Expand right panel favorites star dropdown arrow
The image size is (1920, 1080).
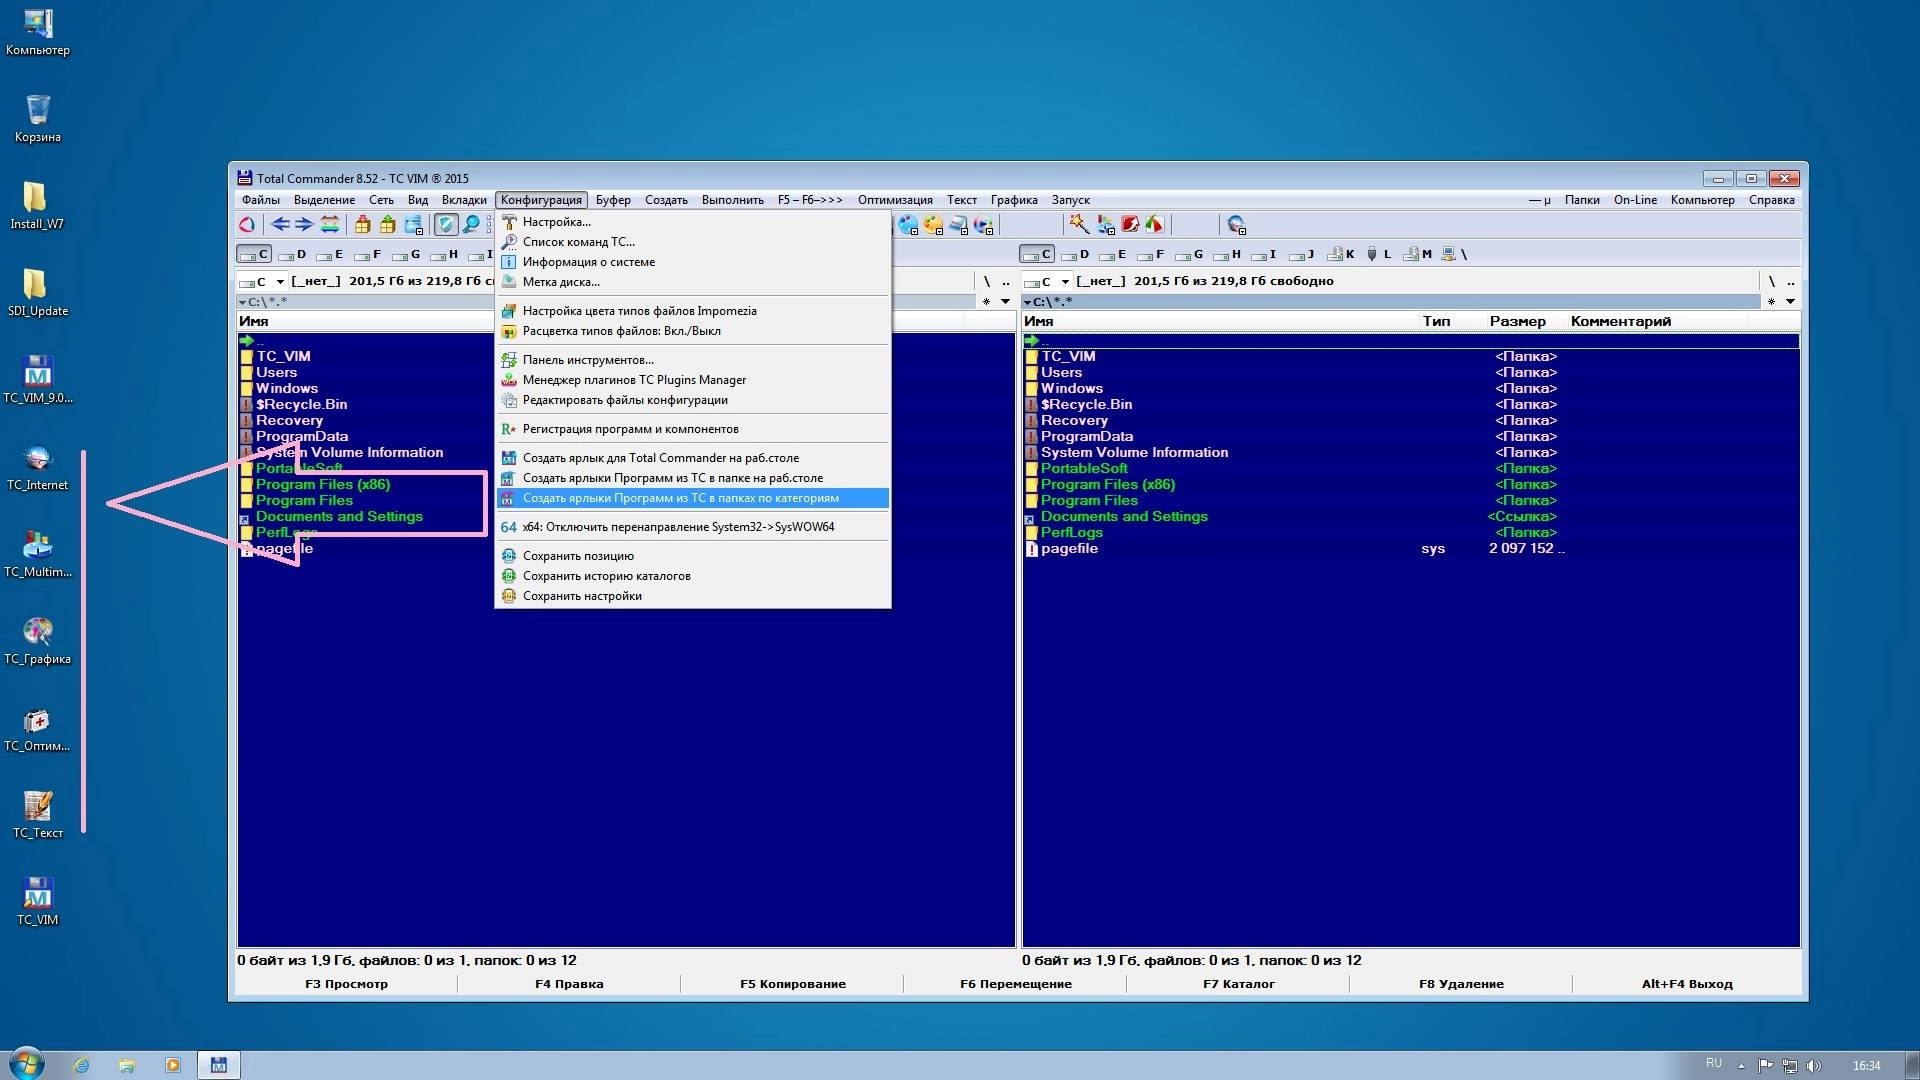(1790, 301)
